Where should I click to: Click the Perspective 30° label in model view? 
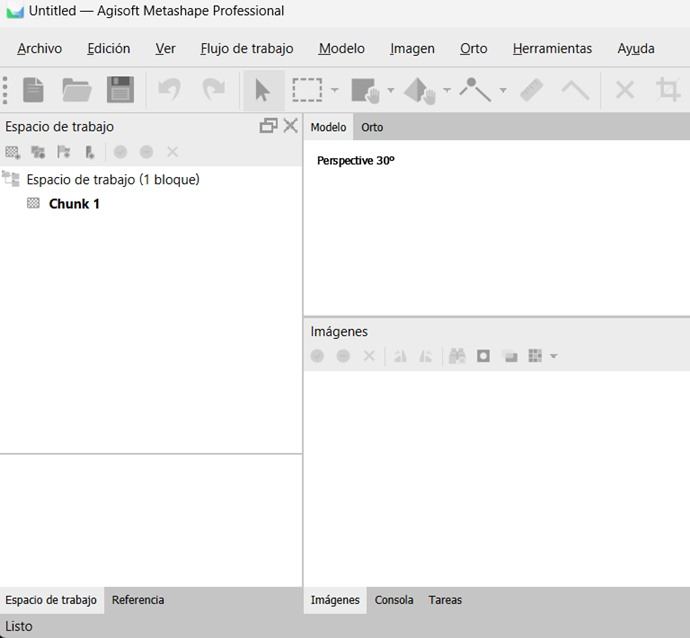[356, 161]
